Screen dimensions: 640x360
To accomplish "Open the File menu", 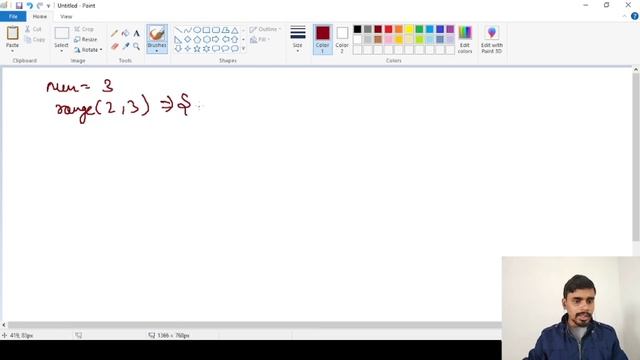I will [x=13, y=17].
